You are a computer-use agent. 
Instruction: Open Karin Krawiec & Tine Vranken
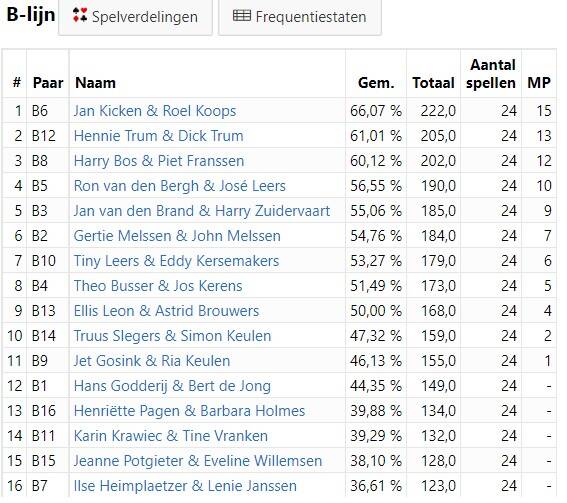click(171, 436)
